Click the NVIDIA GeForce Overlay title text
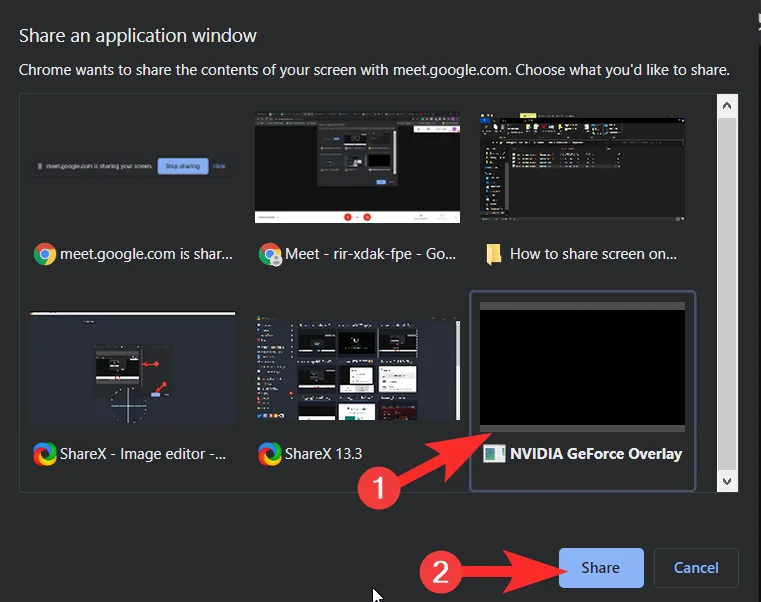 pyautogui.click(x=596, y=454)
